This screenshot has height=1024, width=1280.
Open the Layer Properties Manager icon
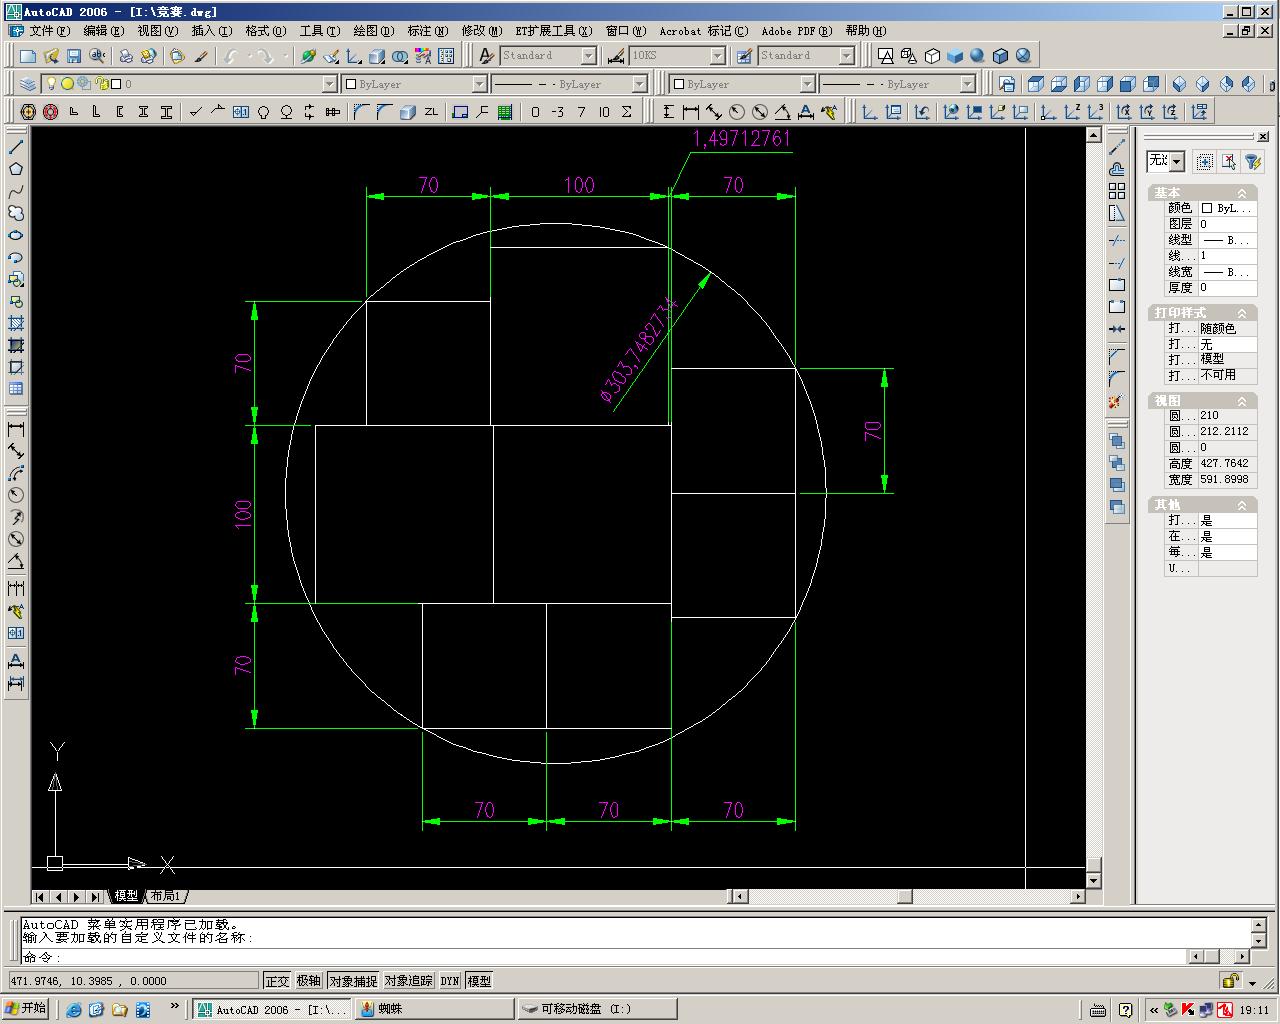[28, 84]
